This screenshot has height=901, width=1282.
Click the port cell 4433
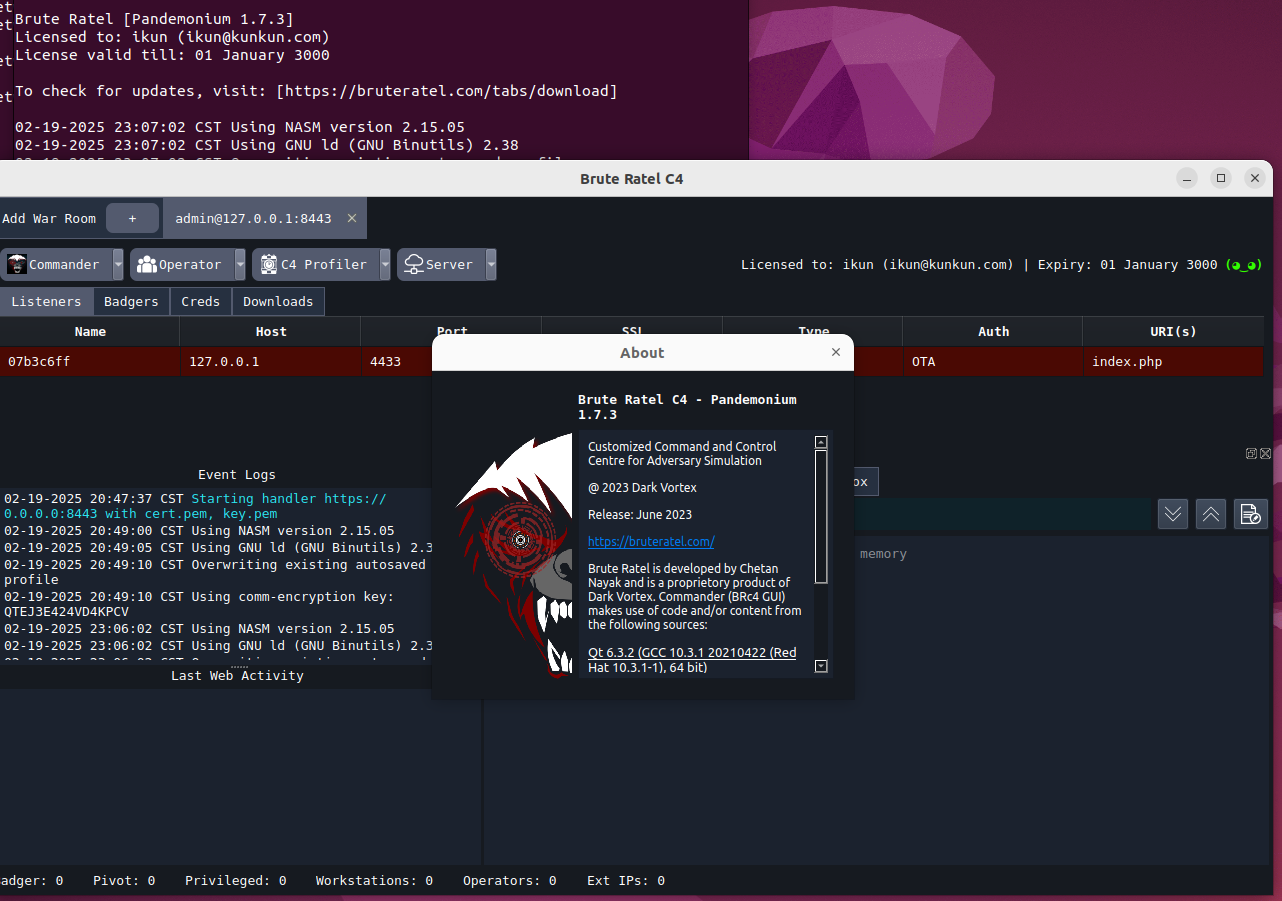point(397,362)
